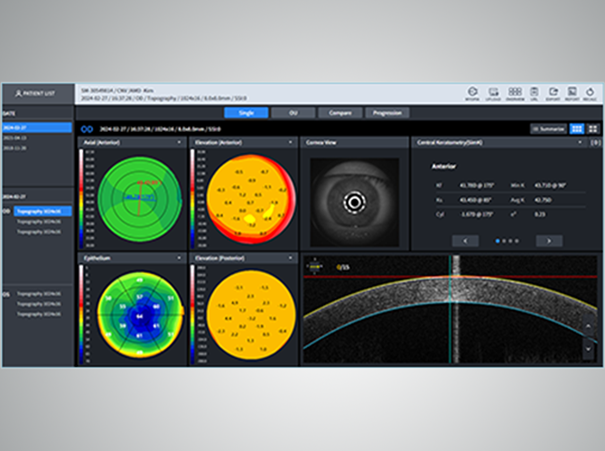
Task: Click the Epithelium thickness map
Action: point(140,314)
